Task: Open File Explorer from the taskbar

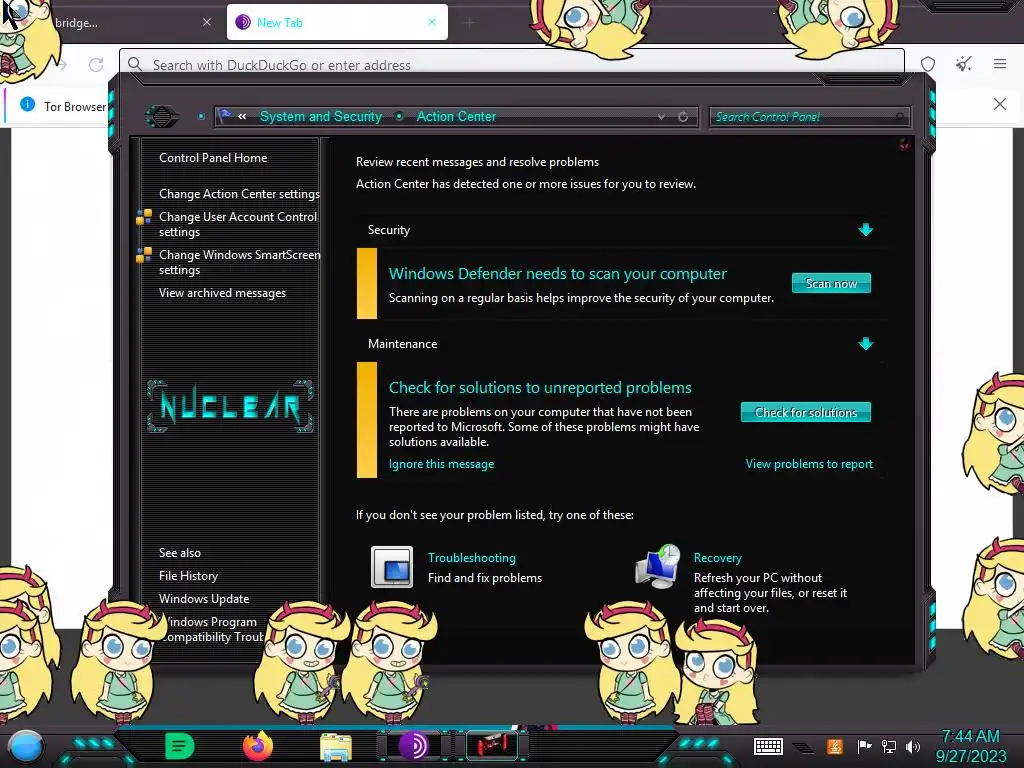Action: click(x=336, y=747)
